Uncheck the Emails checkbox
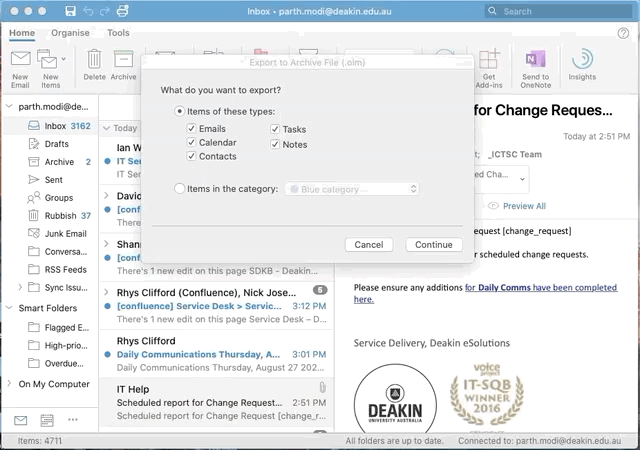Screen dimensions: 640x450 point(191,128)
